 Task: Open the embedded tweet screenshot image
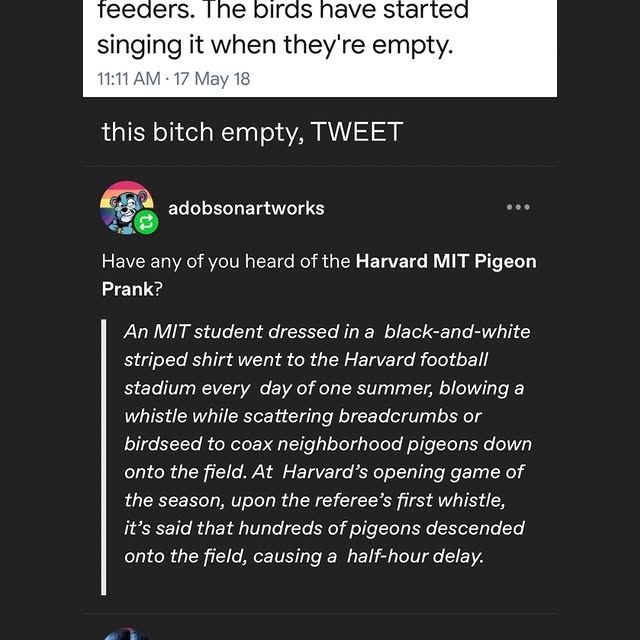coord(320,40)
